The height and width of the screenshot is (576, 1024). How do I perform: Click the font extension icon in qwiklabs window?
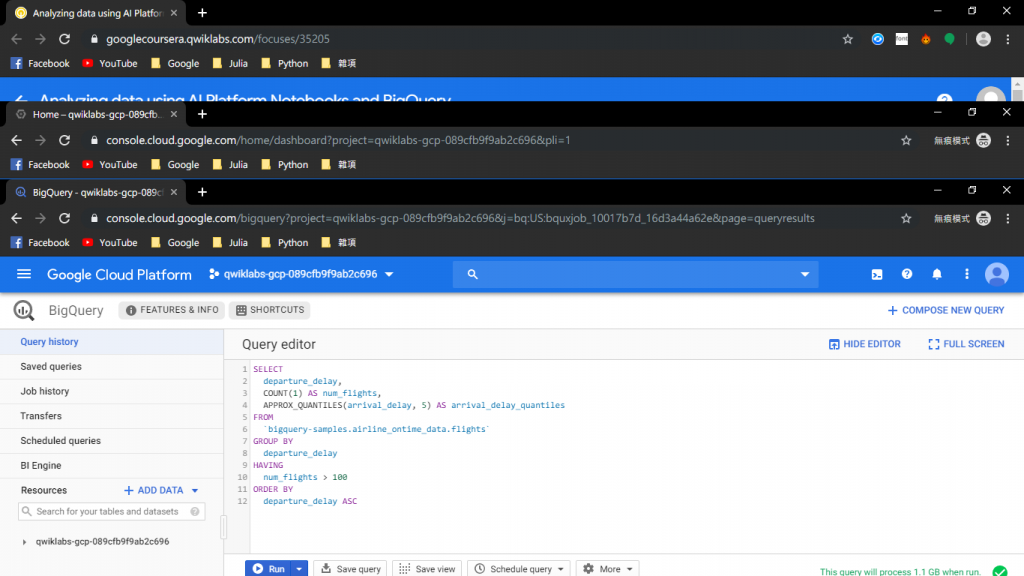point(902,39)
